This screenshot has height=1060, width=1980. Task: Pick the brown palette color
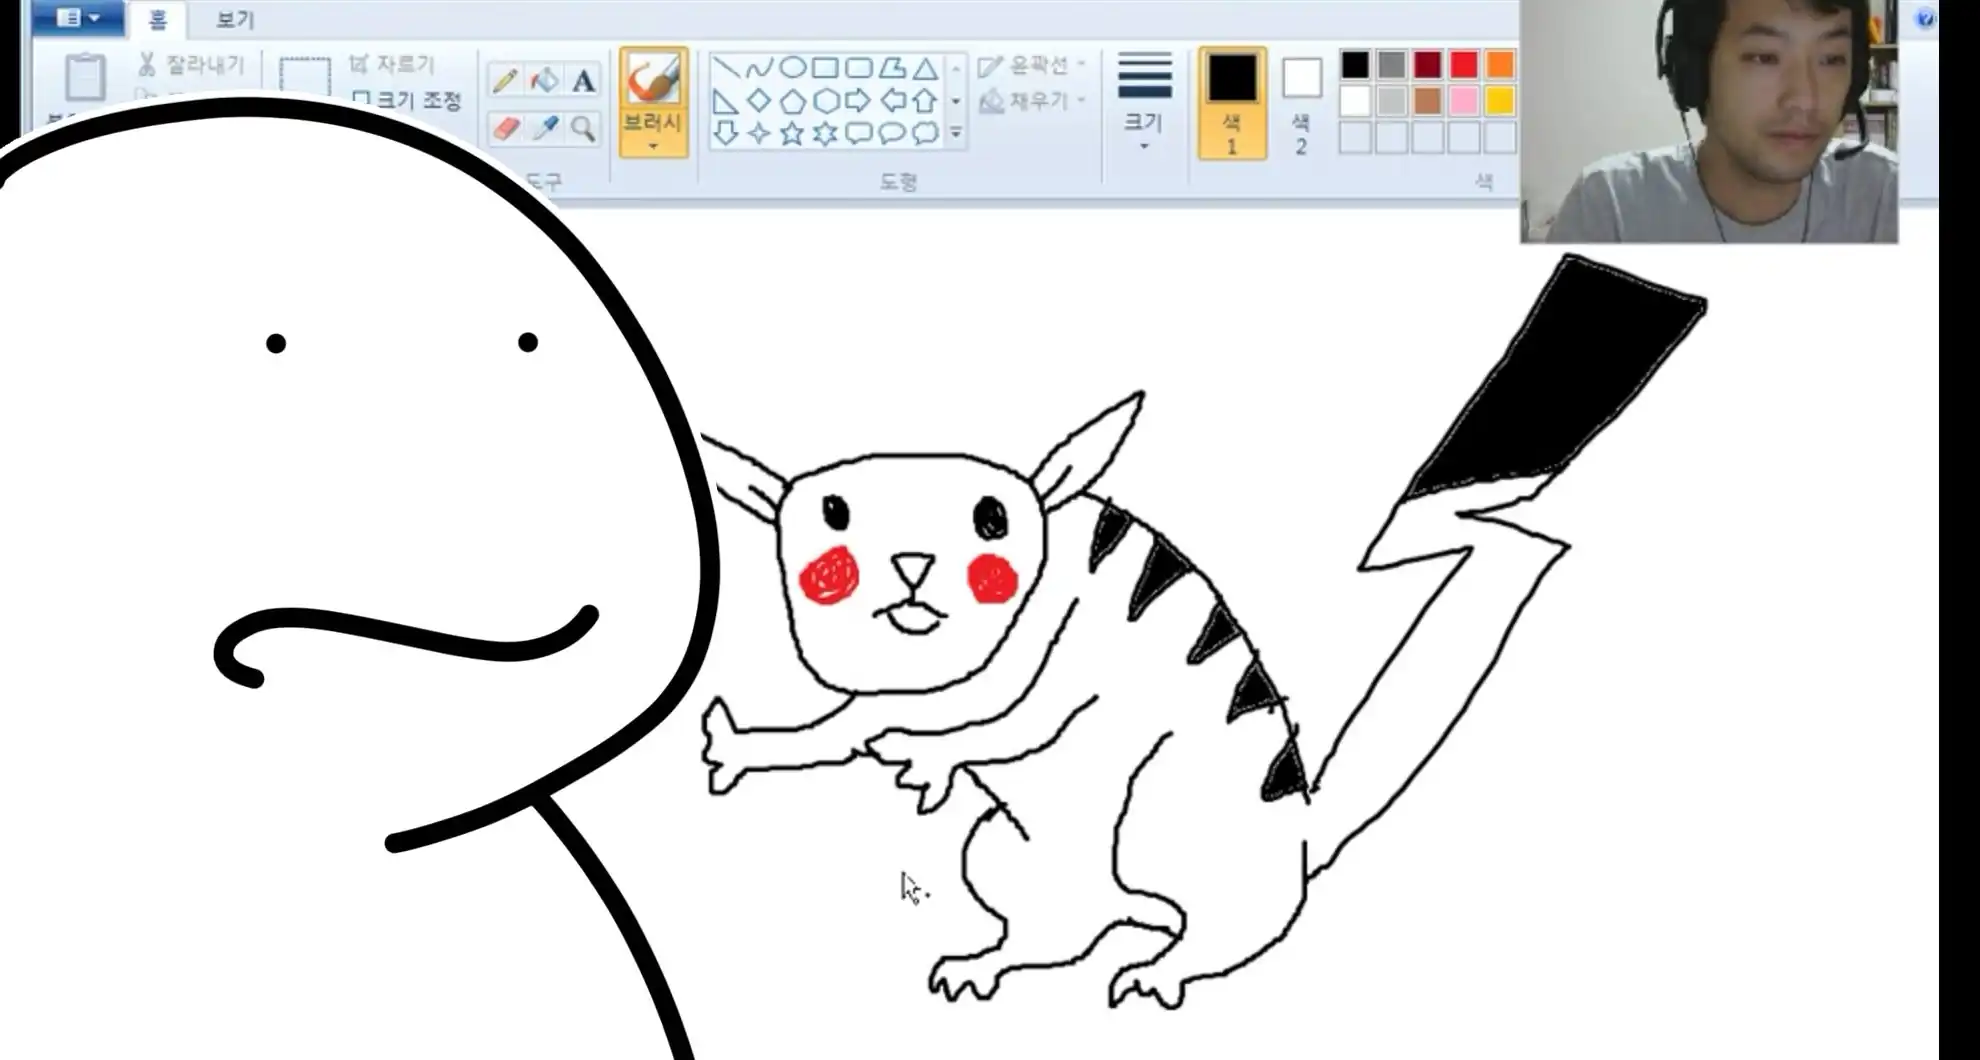[x=1428, y=101]
